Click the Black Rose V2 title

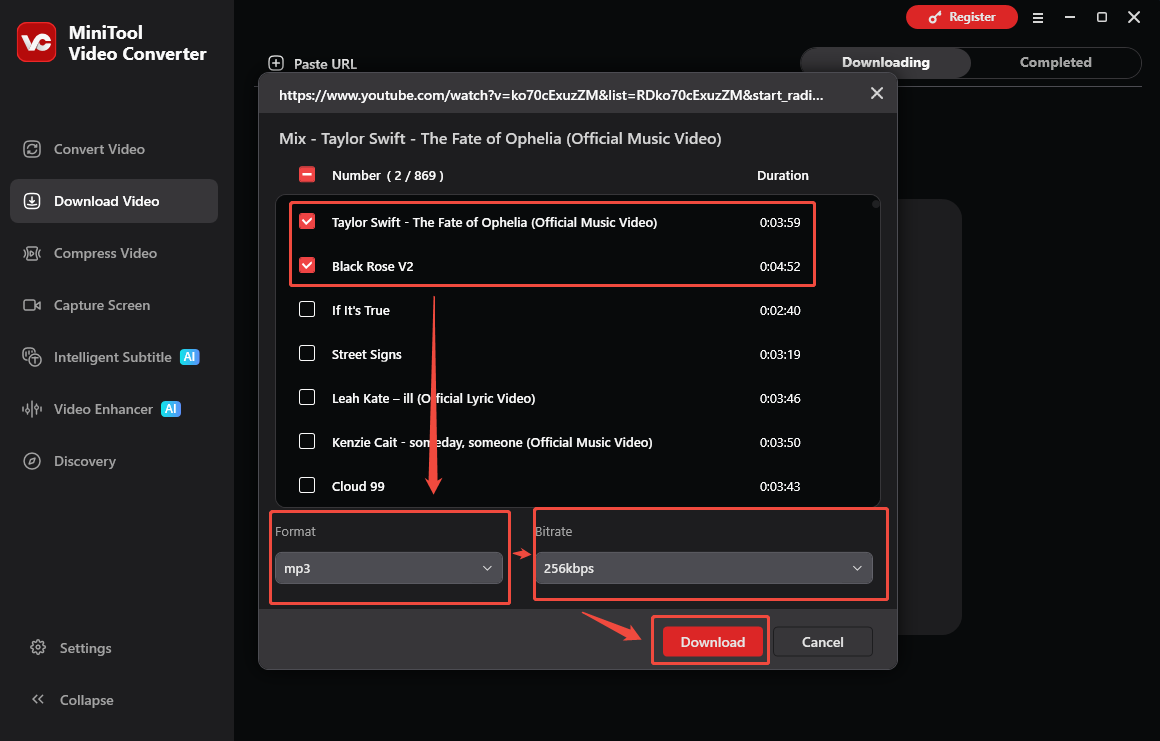pos(372,266)
